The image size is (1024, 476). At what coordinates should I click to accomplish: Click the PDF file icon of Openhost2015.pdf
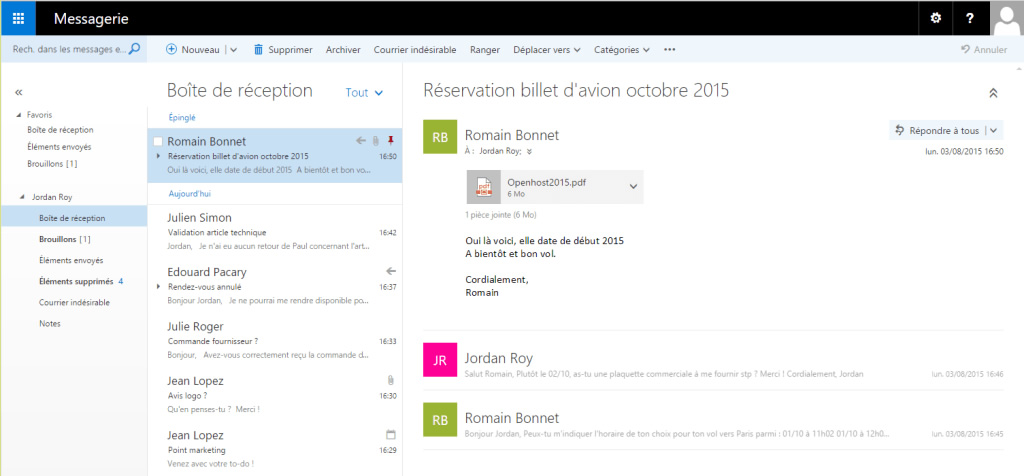pos(484,187)
